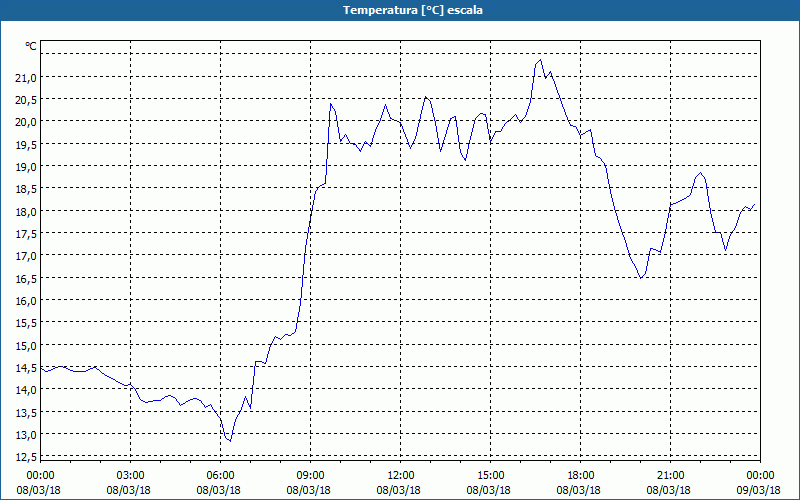Click the 09/03/18 date label
The image size is (800, 500).
(x=759, y=490)
